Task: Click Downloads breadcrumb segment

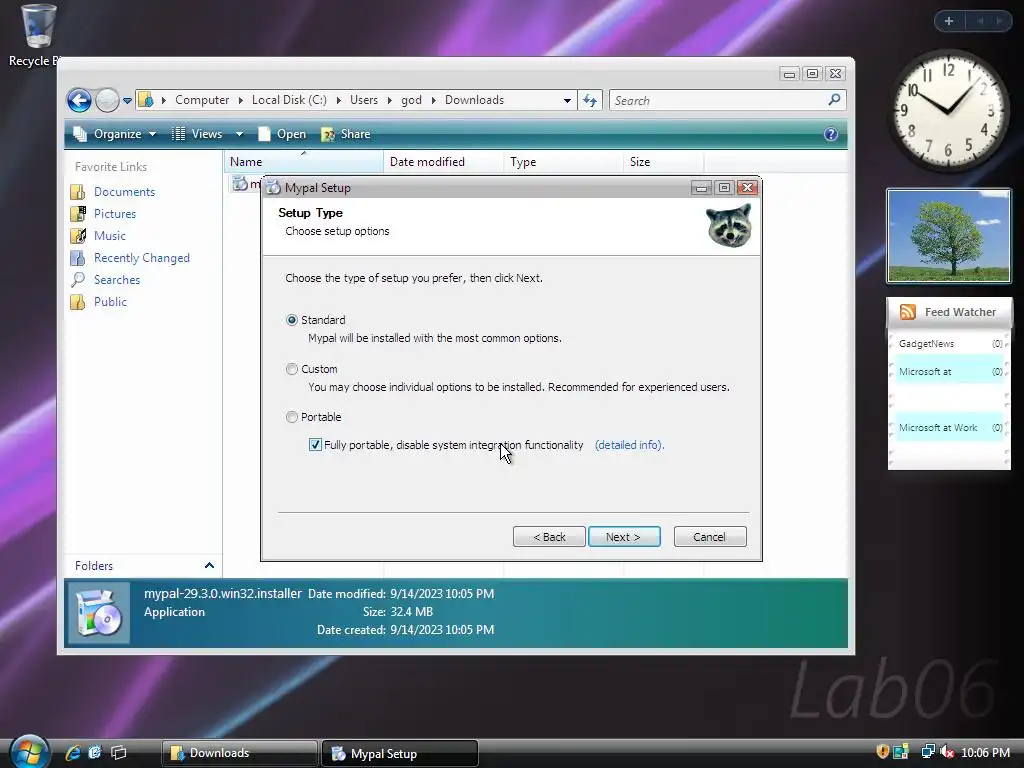Action: pos(475,100)
